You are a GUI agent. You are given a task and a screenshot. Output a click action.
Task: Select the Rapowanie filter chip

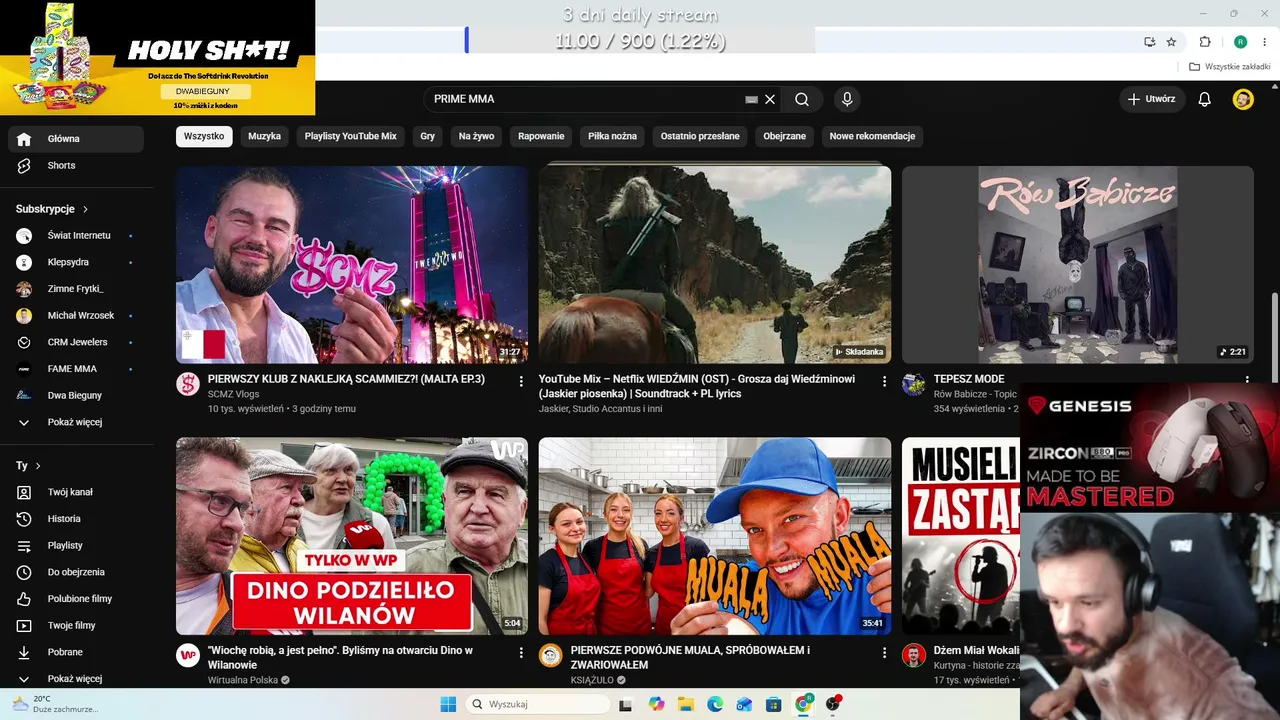pyautogui.click(x=541, y=136)
